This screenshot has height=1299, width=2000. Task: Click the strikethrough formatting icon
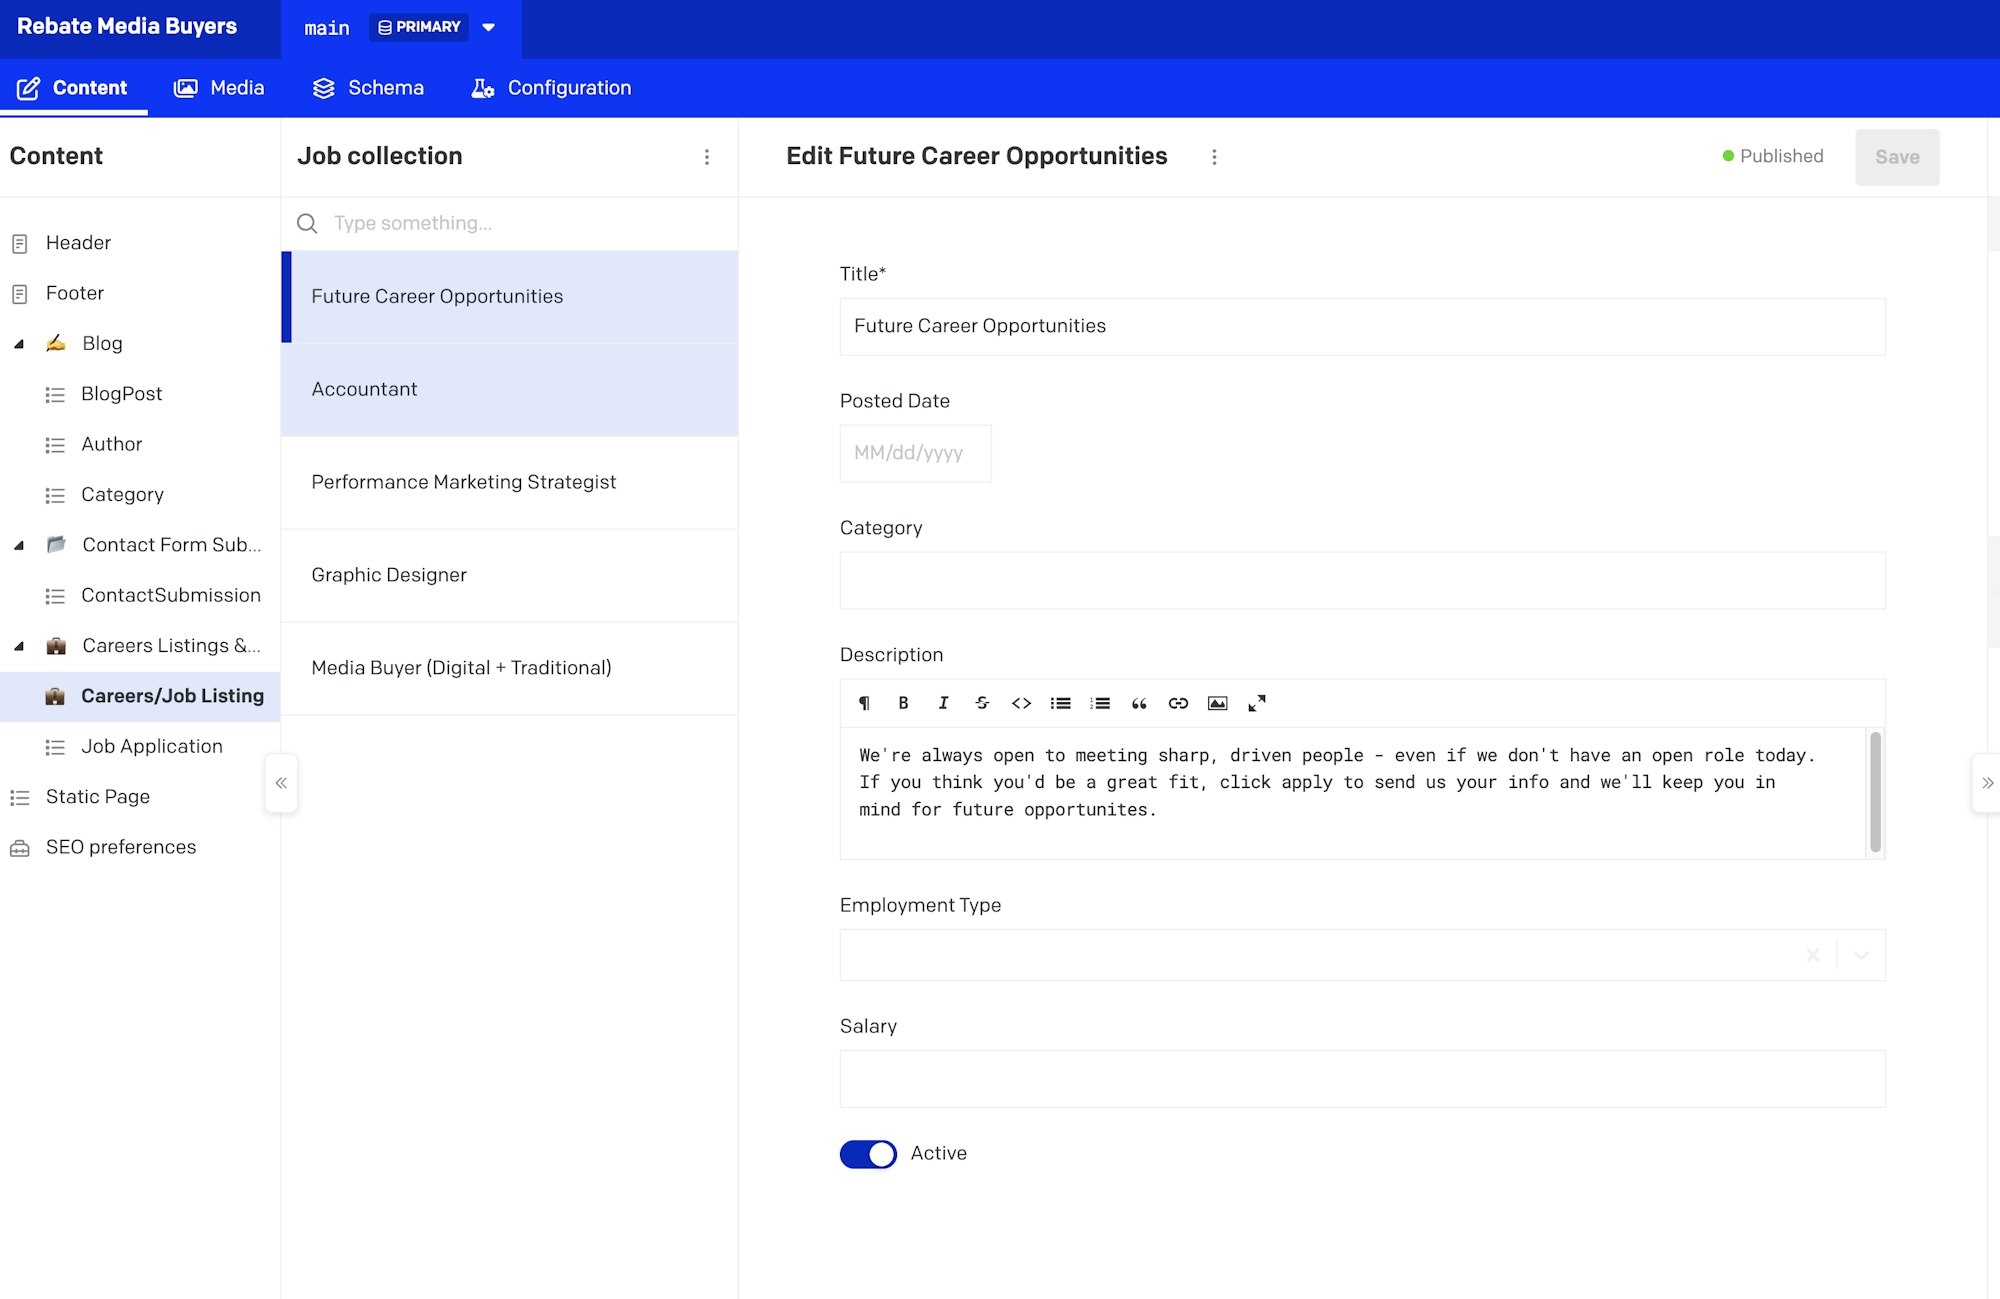pos(982,703)
